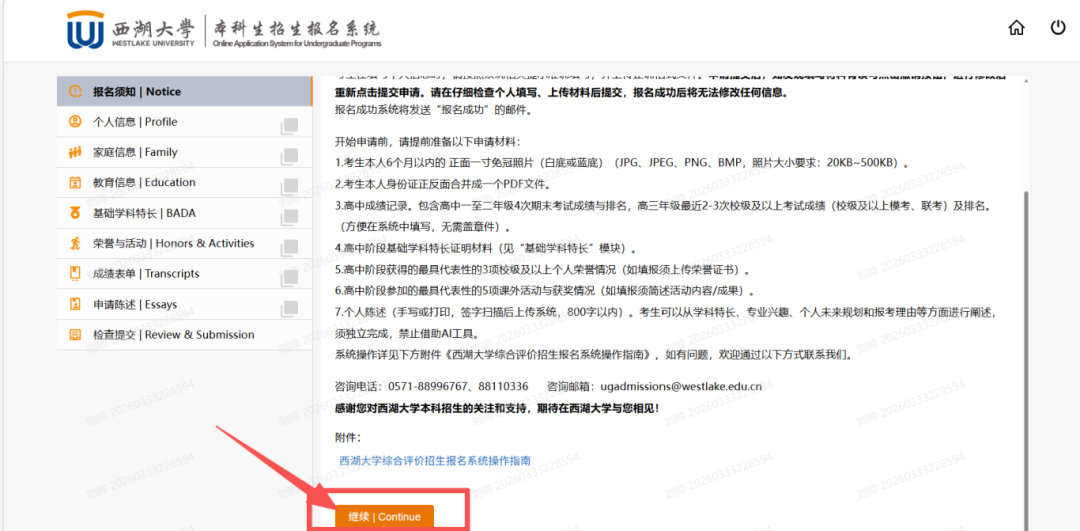Click gray status icon beside Education
The image size is (1080, 531).
[289, 186]
